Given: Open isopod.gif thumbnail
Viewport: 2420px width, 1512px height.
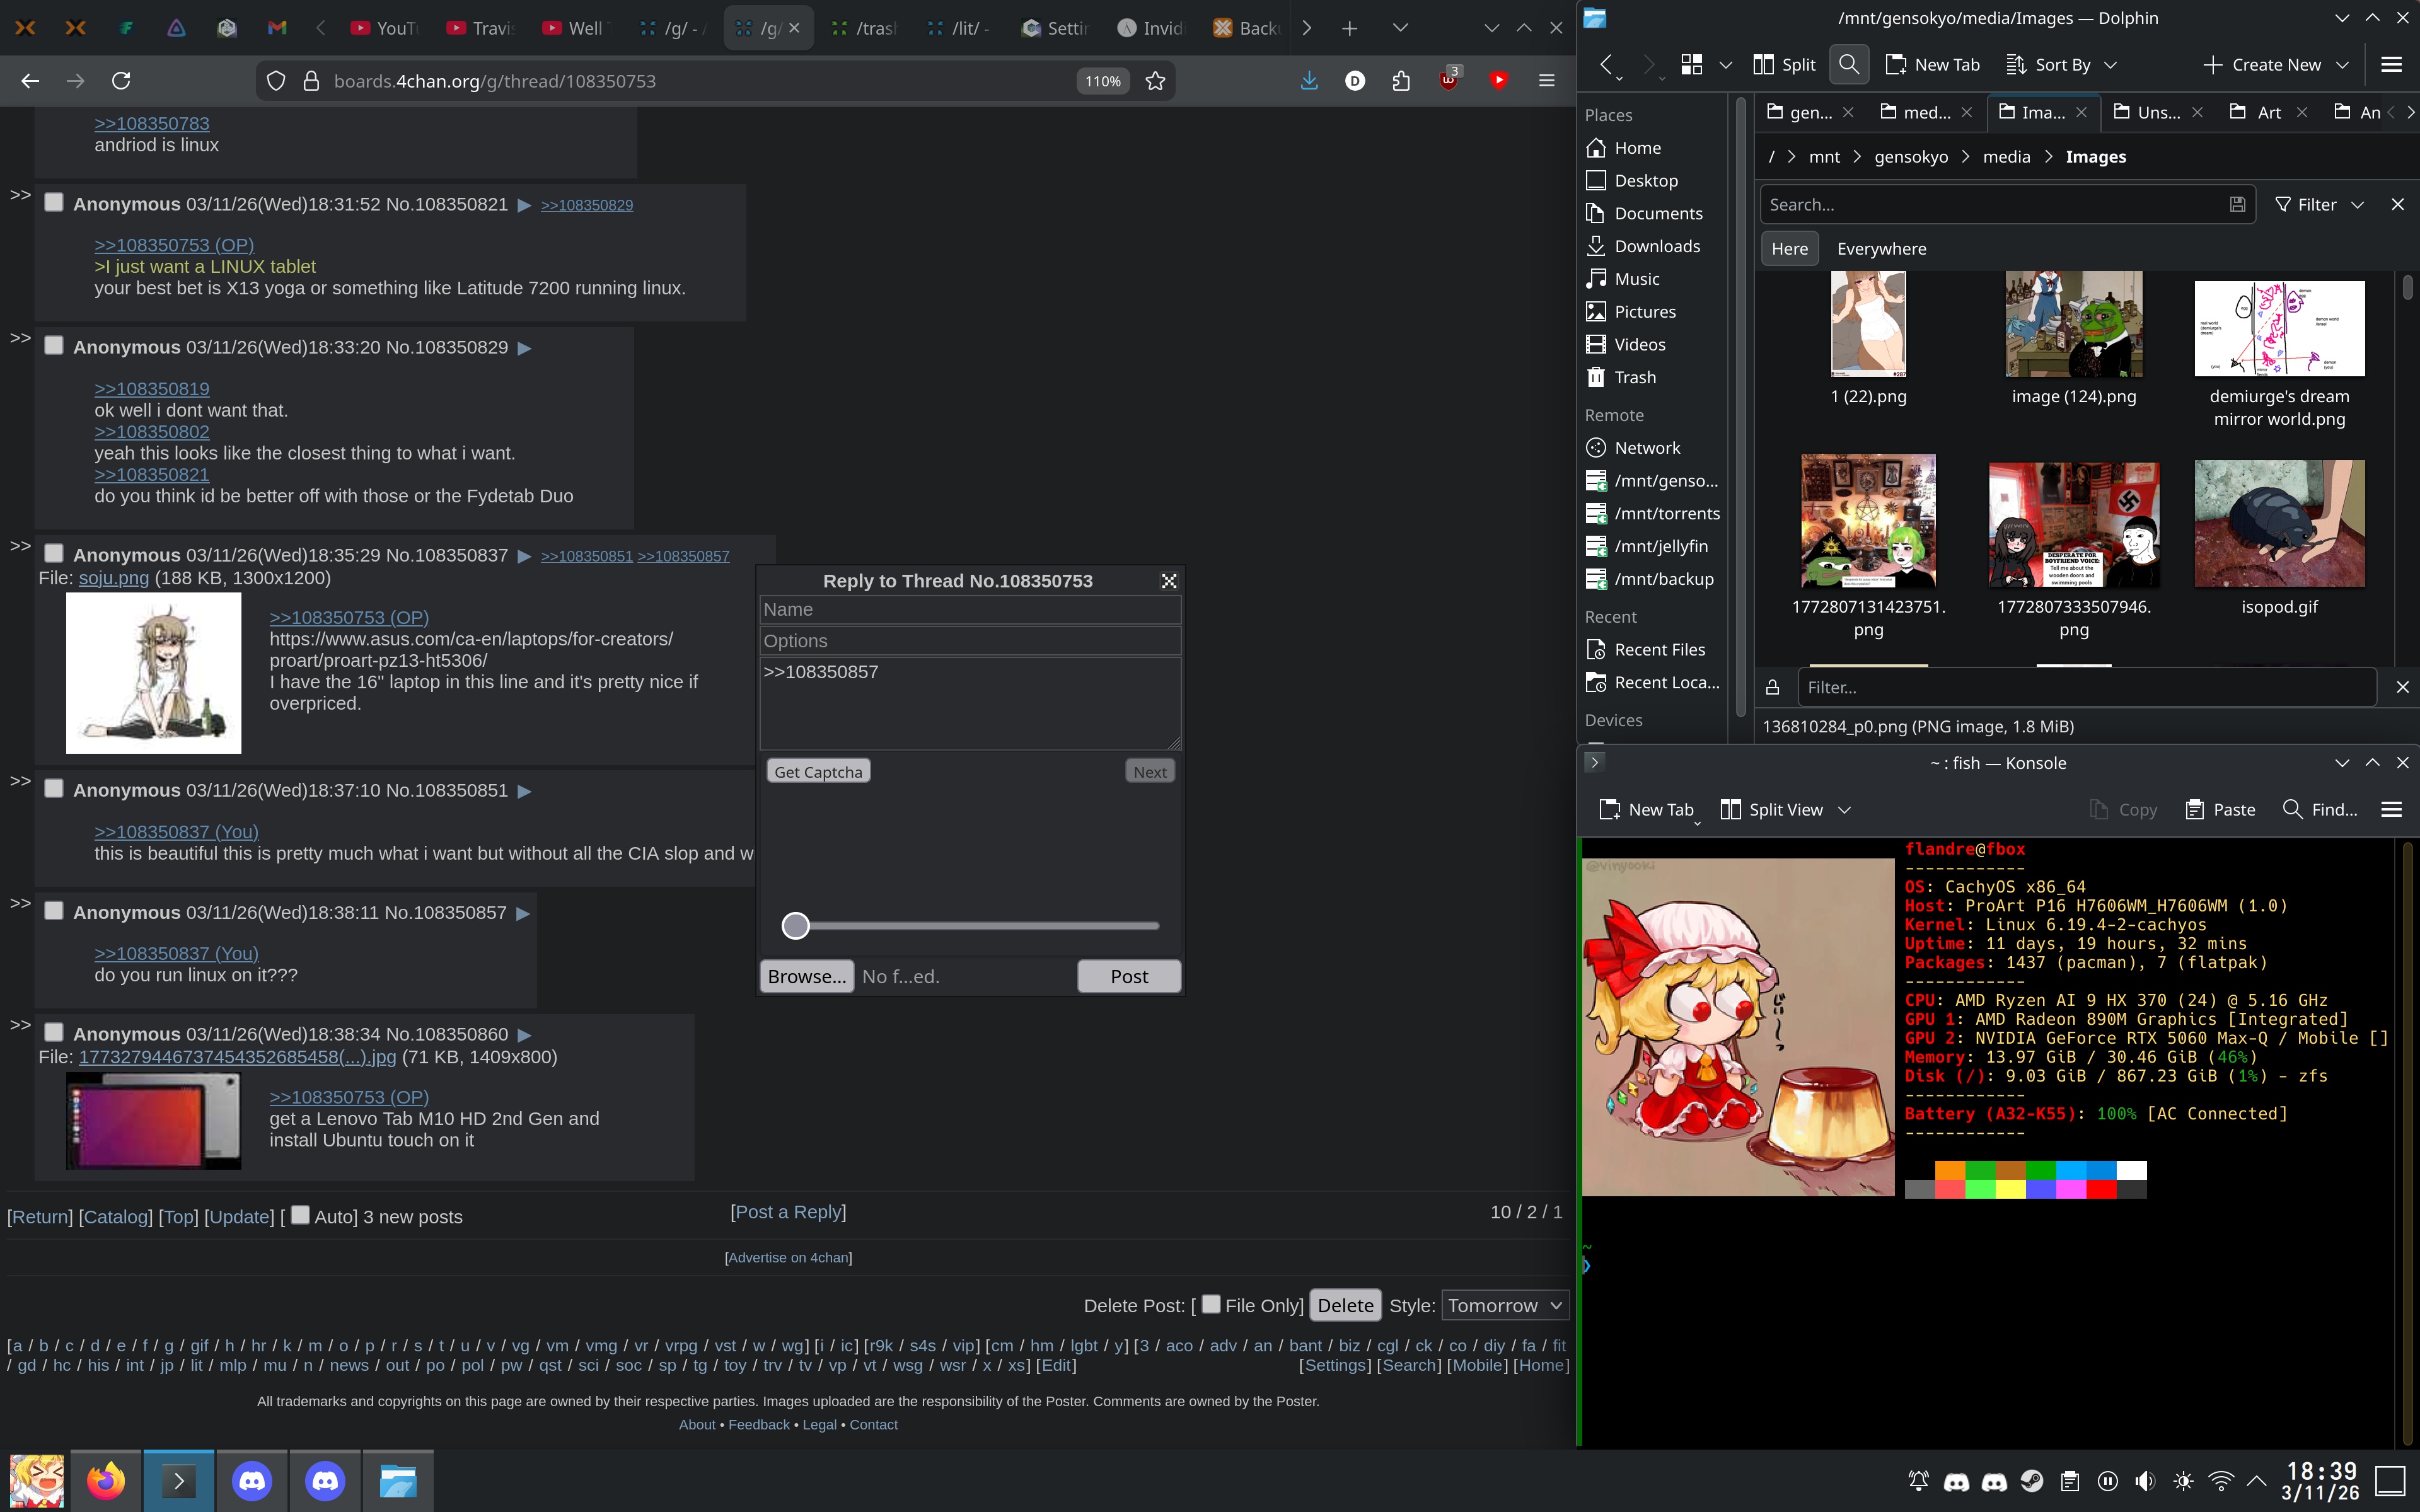Looking at the screenshot, I should point(2279,524).
